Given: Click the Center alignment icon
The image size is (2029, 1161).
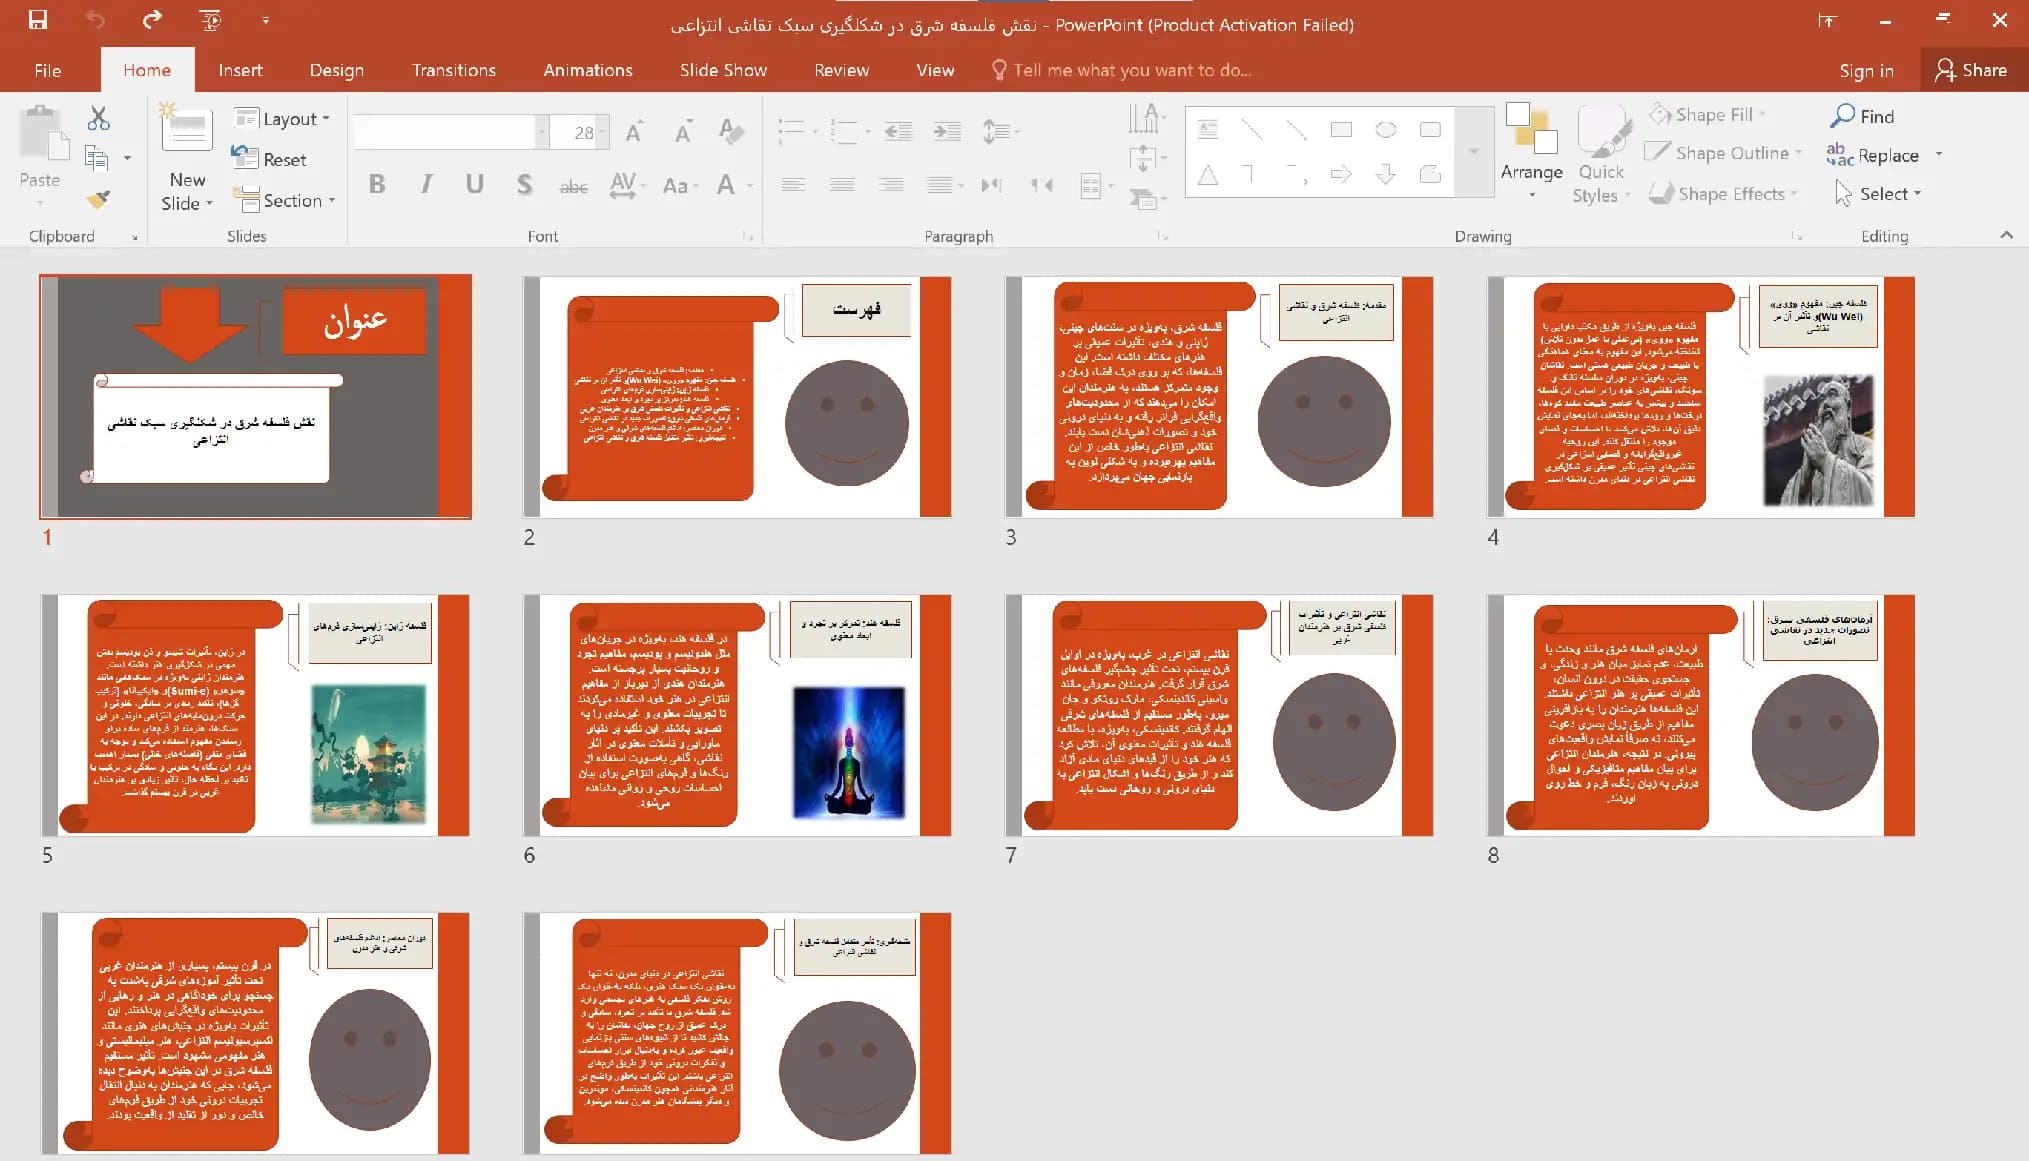Looking at the screenshot, I should (x=842, y=185).
